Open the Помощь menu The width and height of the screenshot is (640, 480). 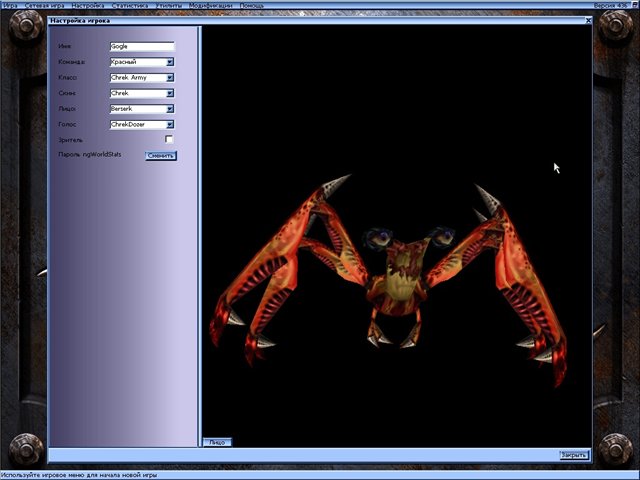[x=252, y=5]
